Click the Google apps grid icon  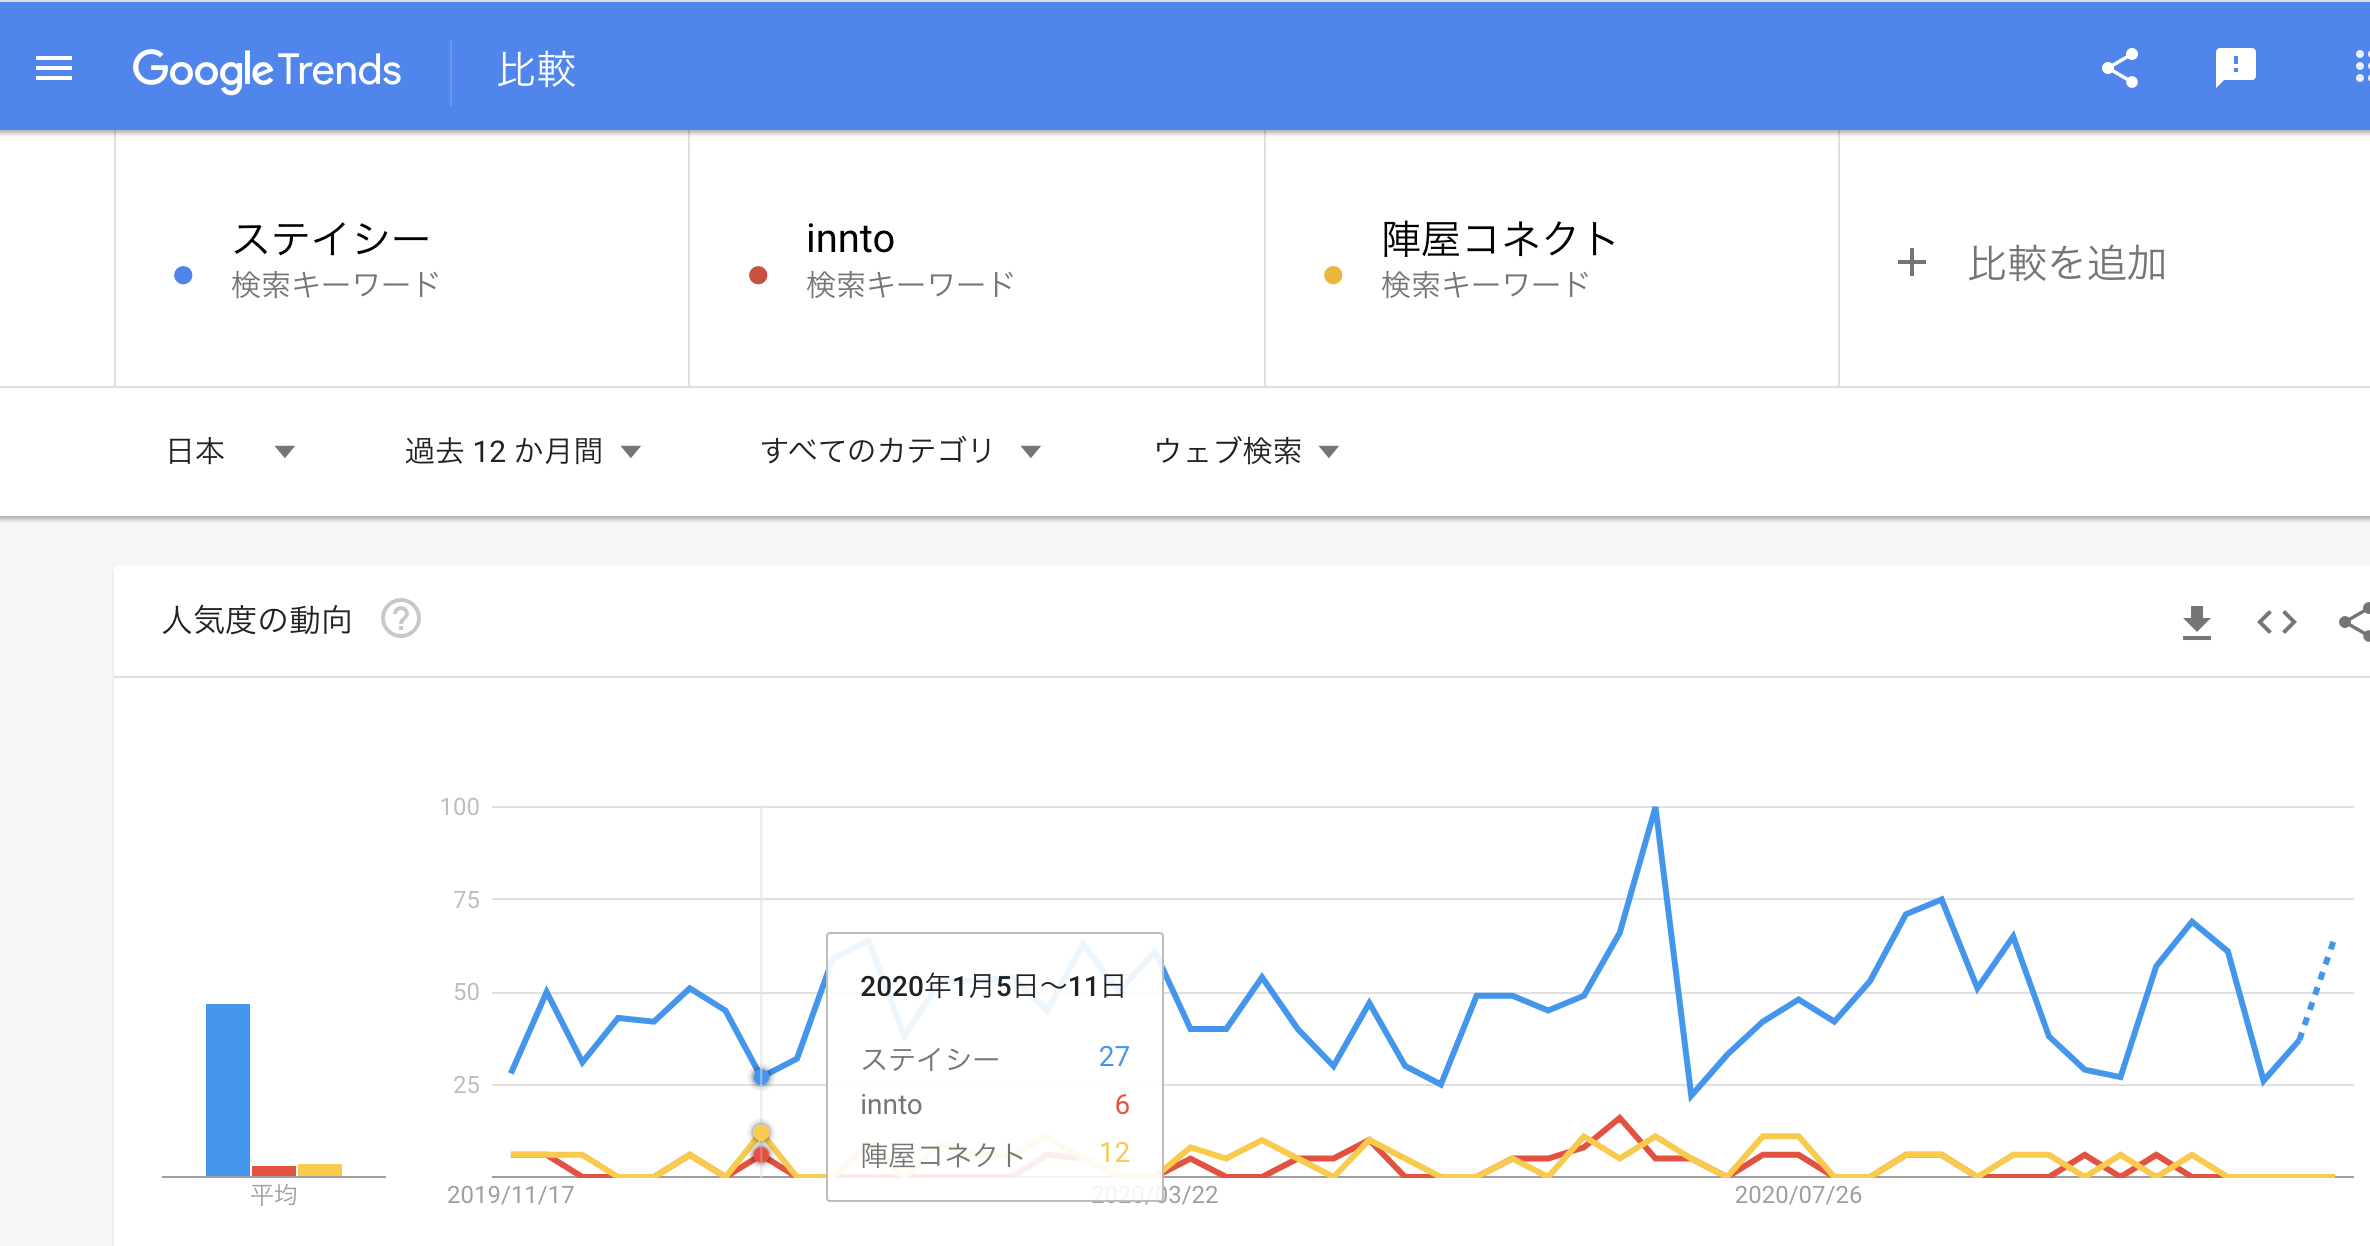[x=2360, y=69]
